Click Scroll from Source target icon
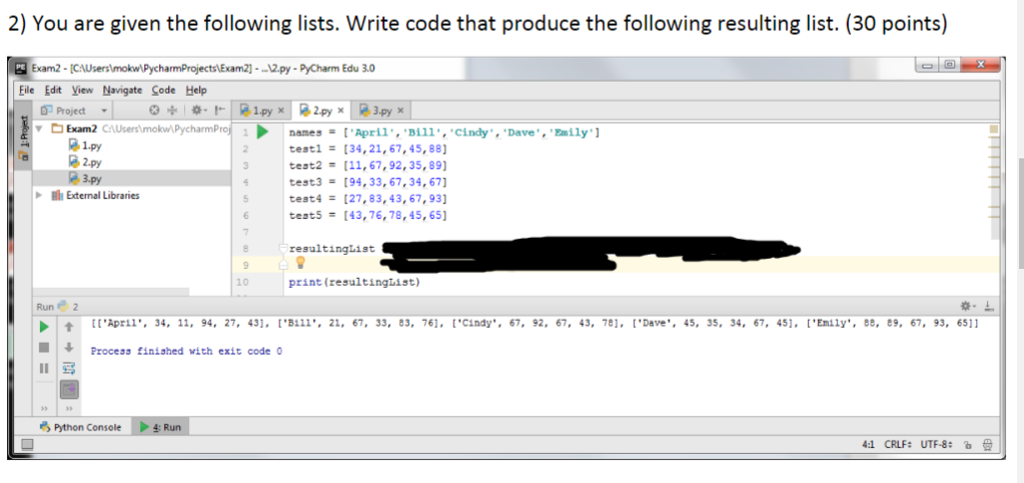This screenshot has height=483, width=1024. pos(155,110)
